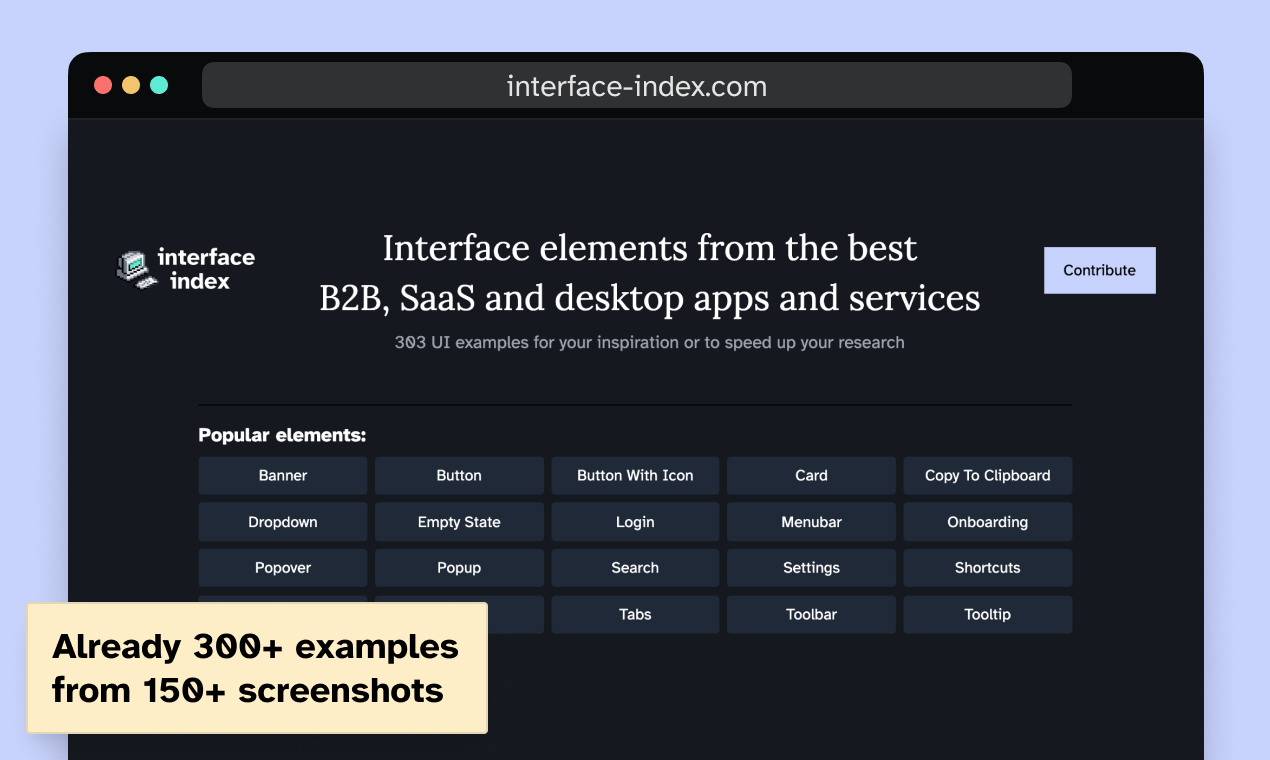Open the Copy To Clipboard examples
The height and width of the screenshot is (760, 1270).
(987, 475)
